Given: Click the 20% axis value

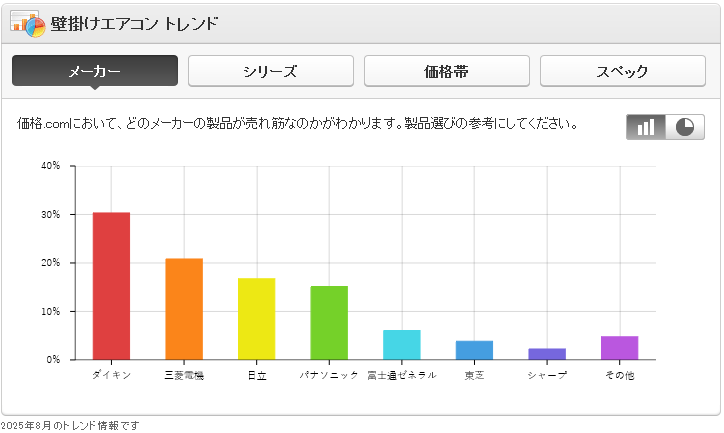Looking at the screenshot, I should pyautogui.click(x=50, y=263).
